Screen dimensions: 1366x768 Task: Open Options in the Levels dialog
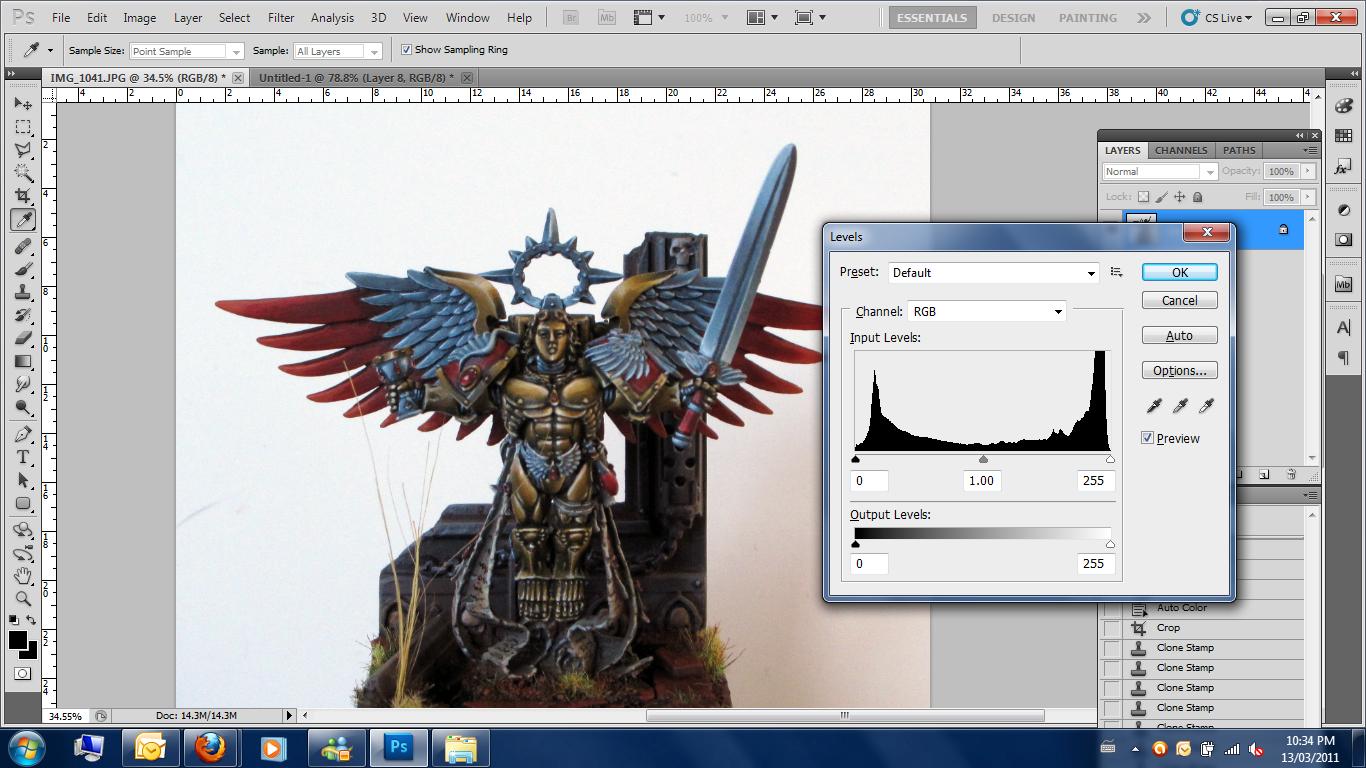1180,370
